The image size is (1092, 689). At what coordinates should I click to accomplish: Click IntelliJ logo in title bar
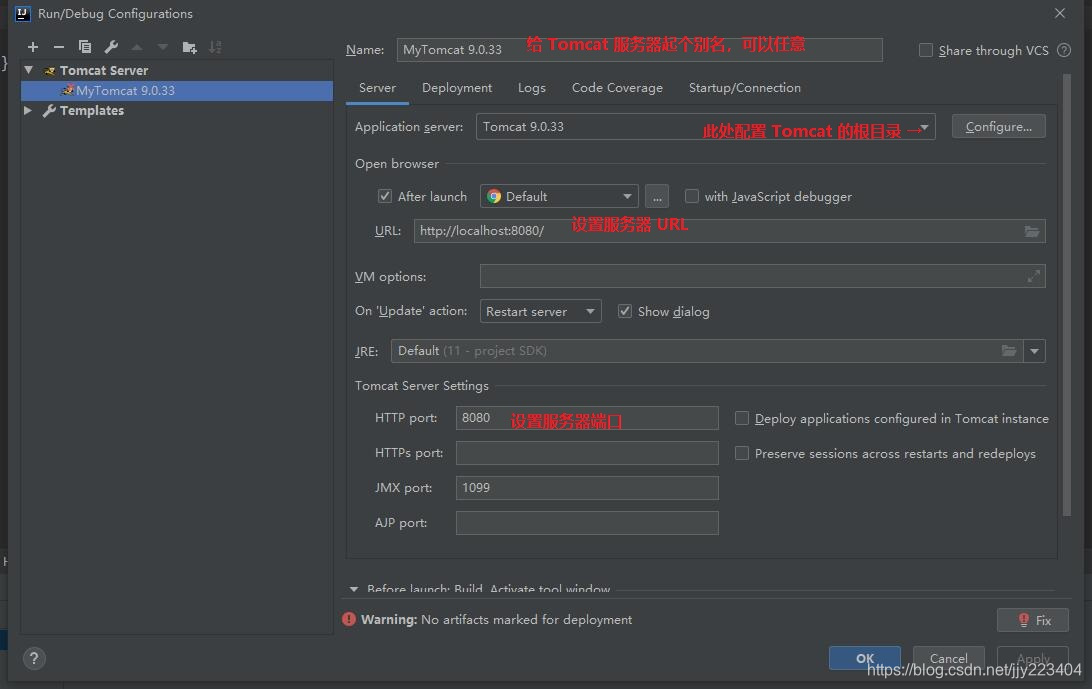[22, 14]
